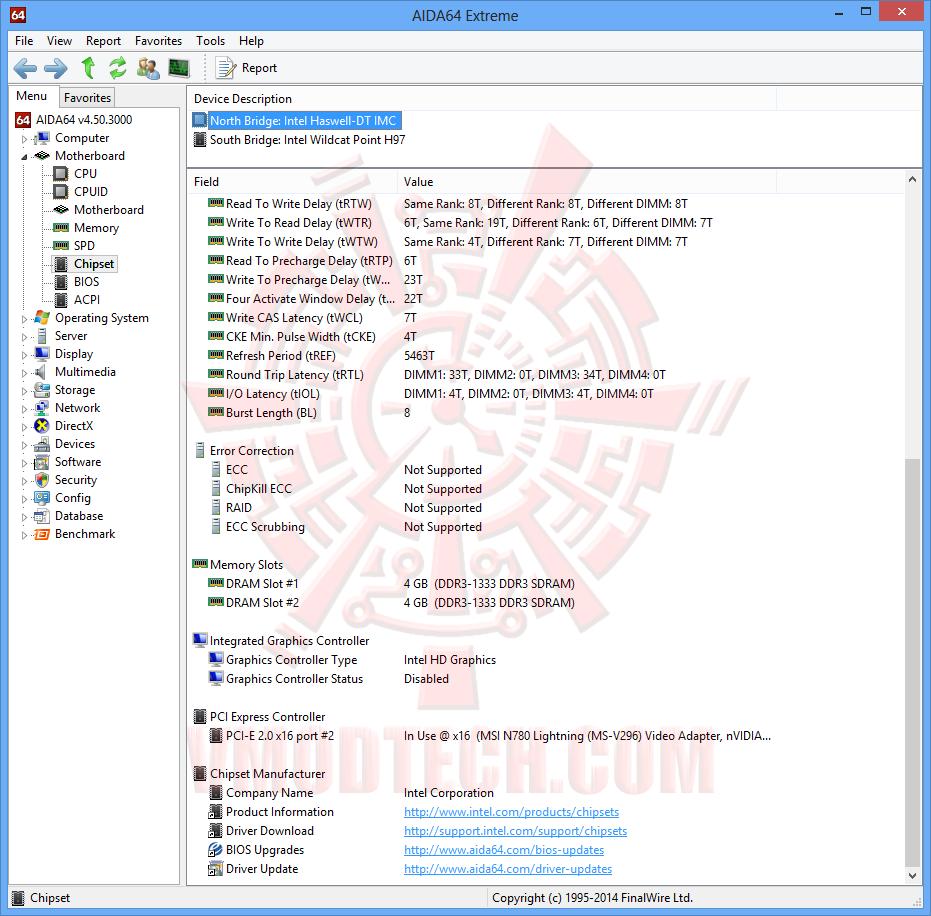Collapse the Motherboard tree node
Image resolution: width=931 pixels, height=916 pixels.
click(x=24, y=157)
